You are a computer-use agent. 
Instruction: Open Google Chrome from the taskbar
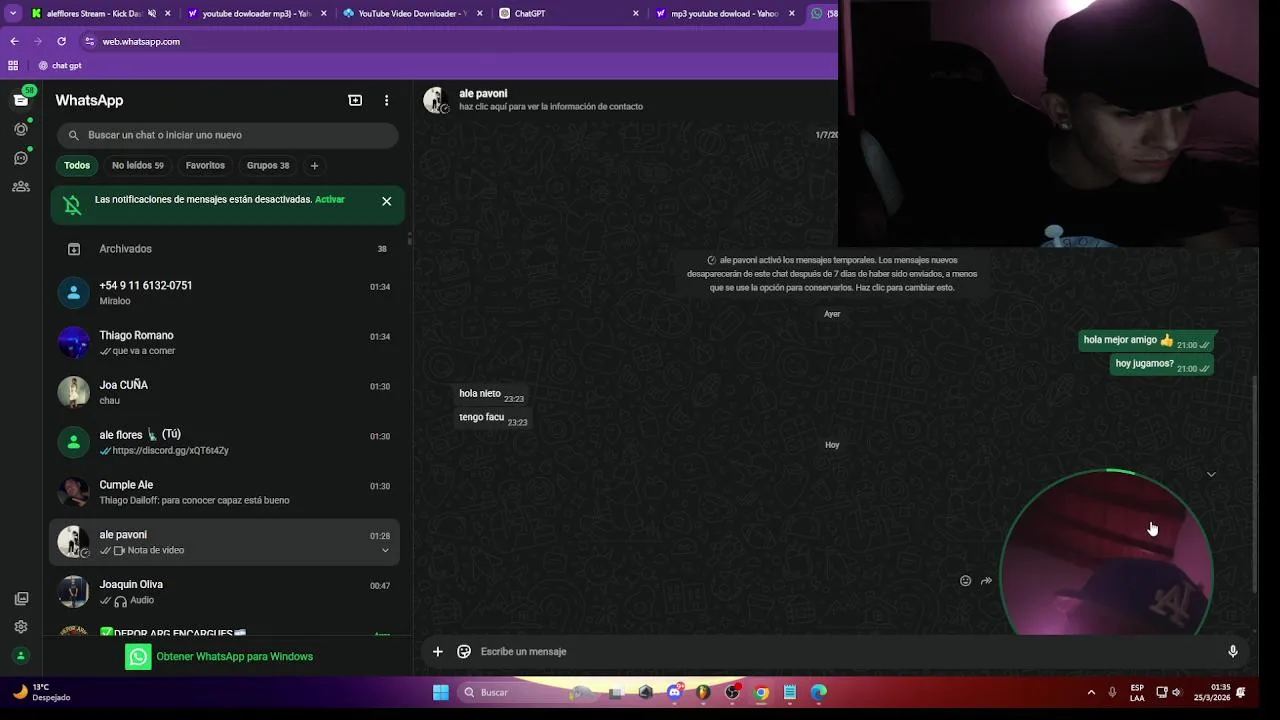pos(761,692)
